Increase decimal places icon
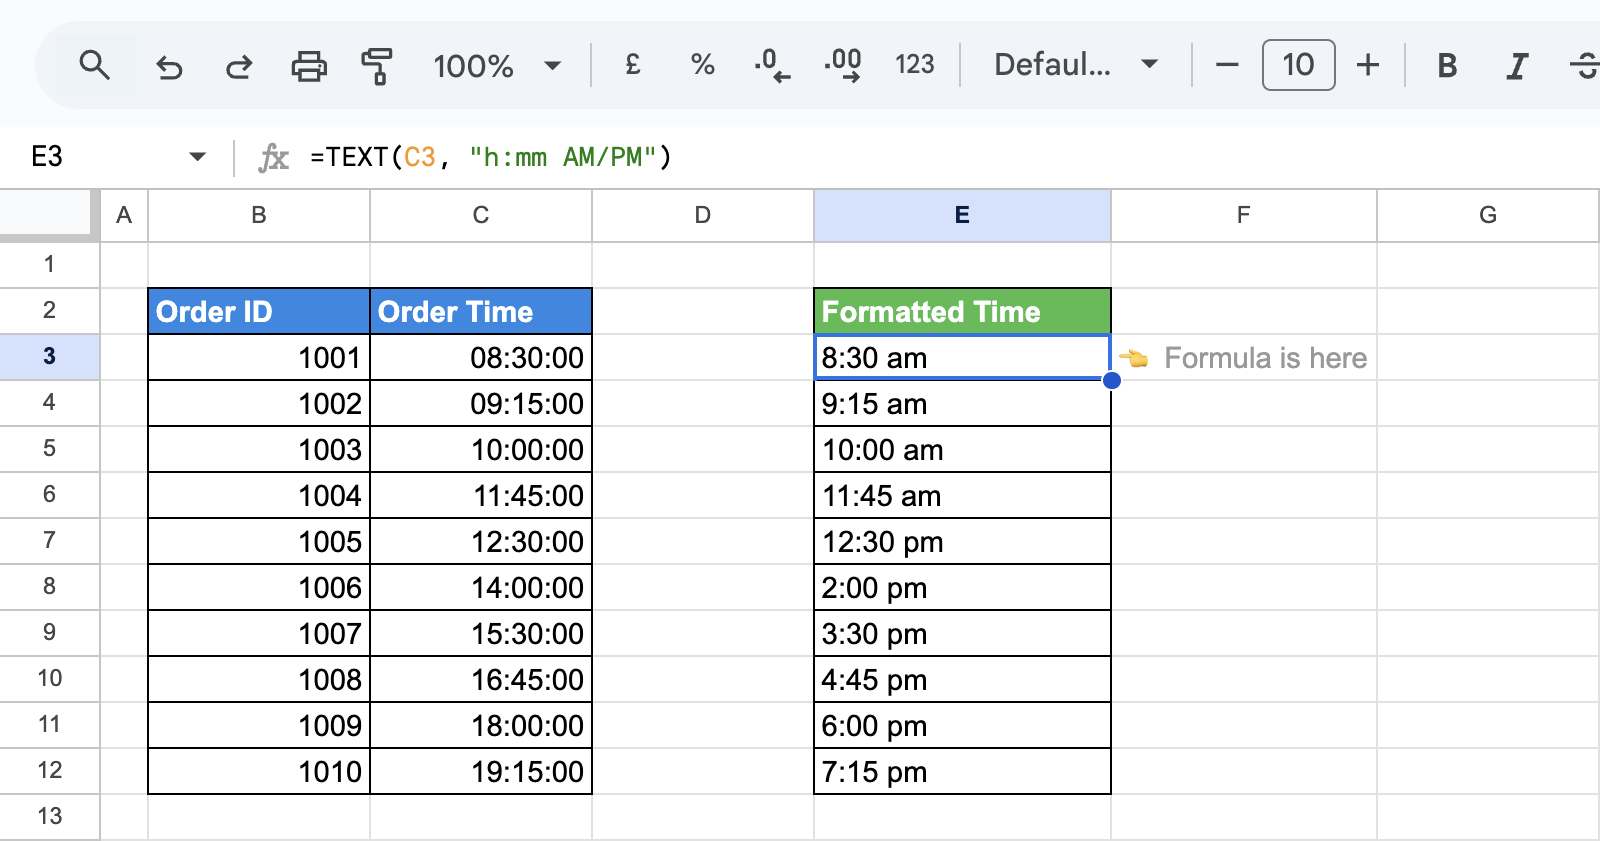This screenshot has height=841, width=1600. coord(843,66)
